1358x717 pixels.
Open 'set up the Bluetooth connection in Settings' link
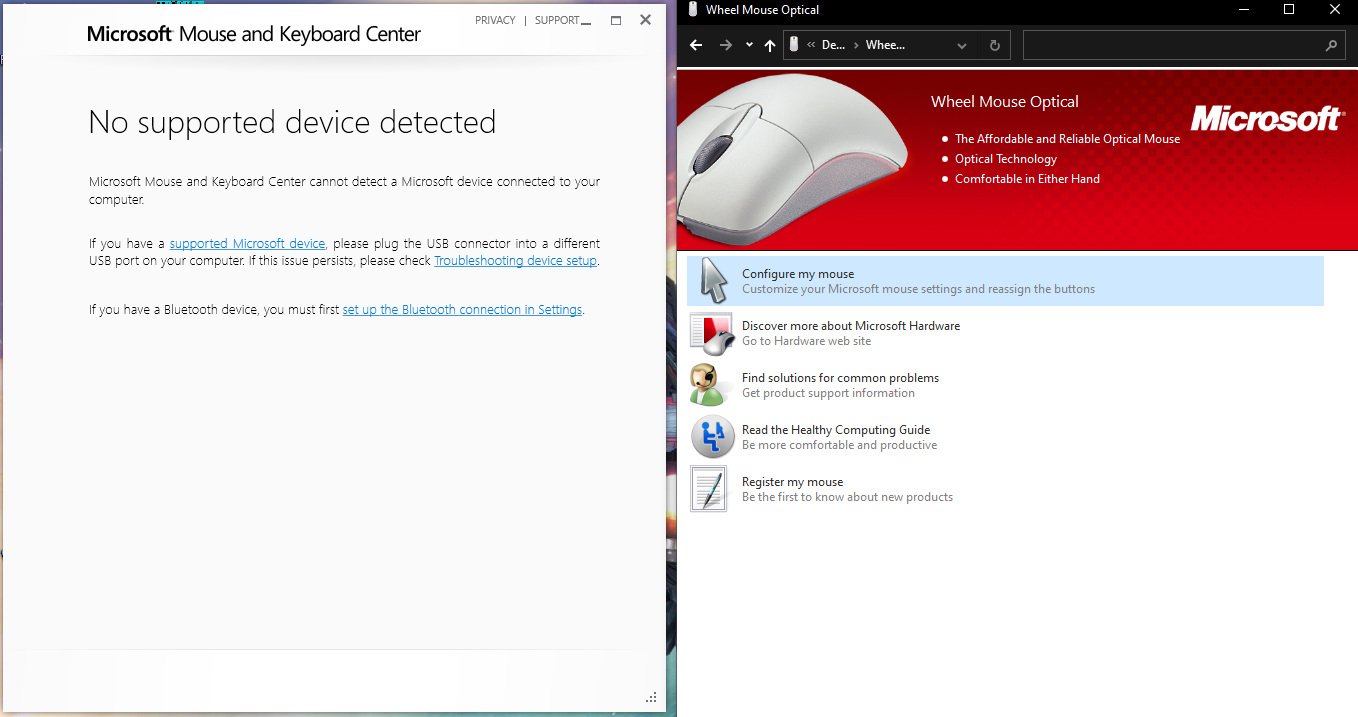[x=462, y=310]
